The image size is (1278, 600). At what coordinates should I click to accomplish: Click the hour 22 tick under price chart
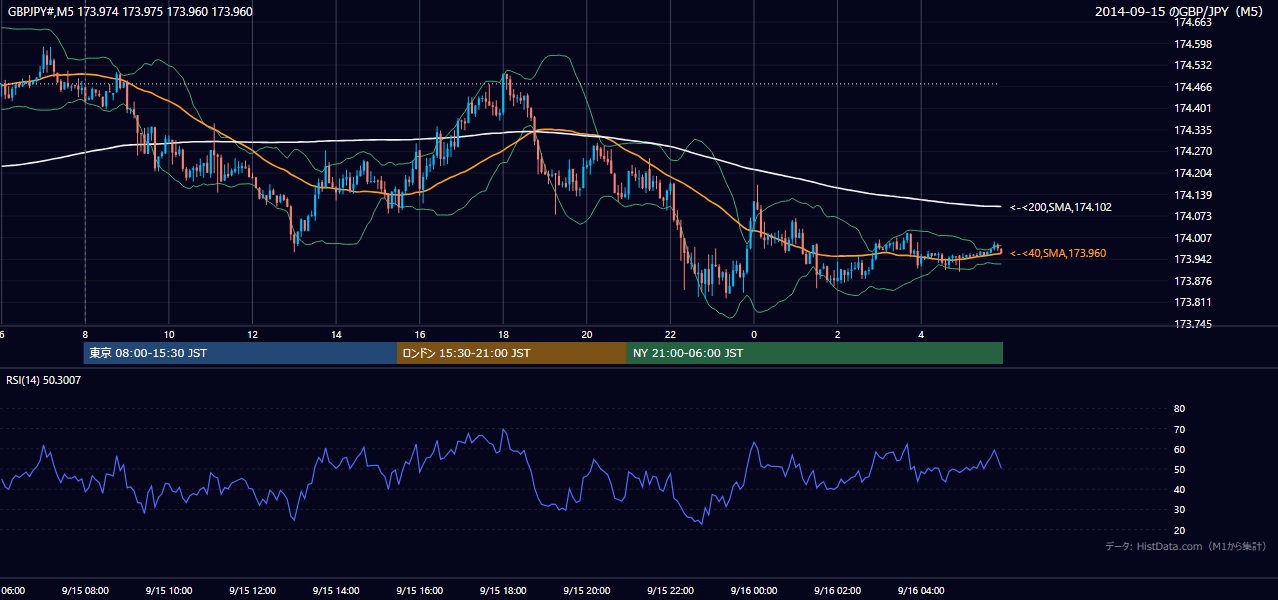coord(670,335)
